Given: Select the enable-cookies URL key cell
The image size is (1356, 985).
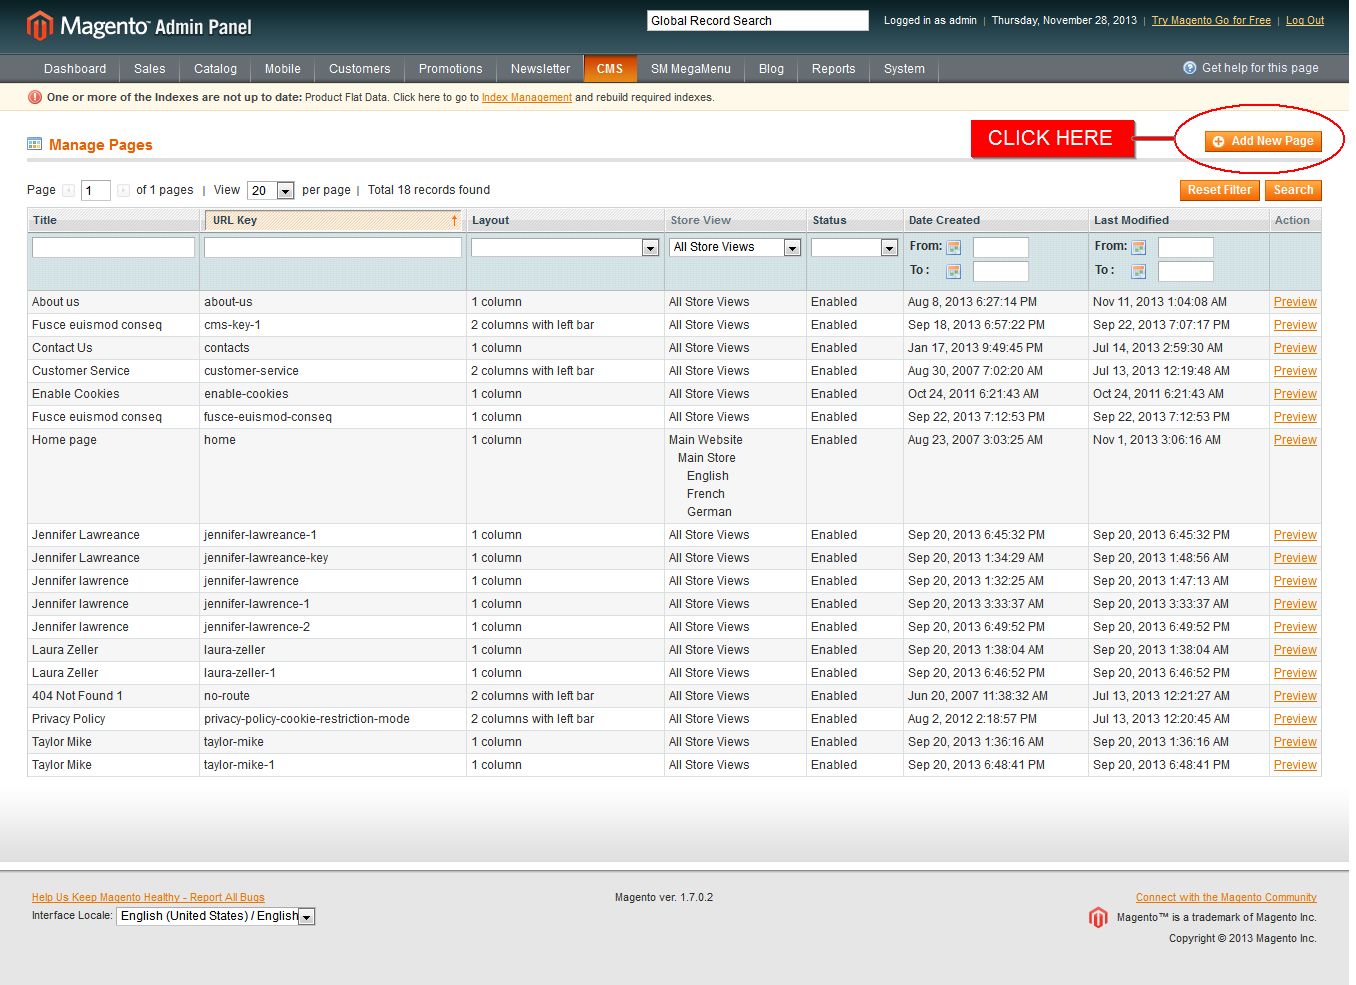Looking at the screenshot, I should 246,394.
